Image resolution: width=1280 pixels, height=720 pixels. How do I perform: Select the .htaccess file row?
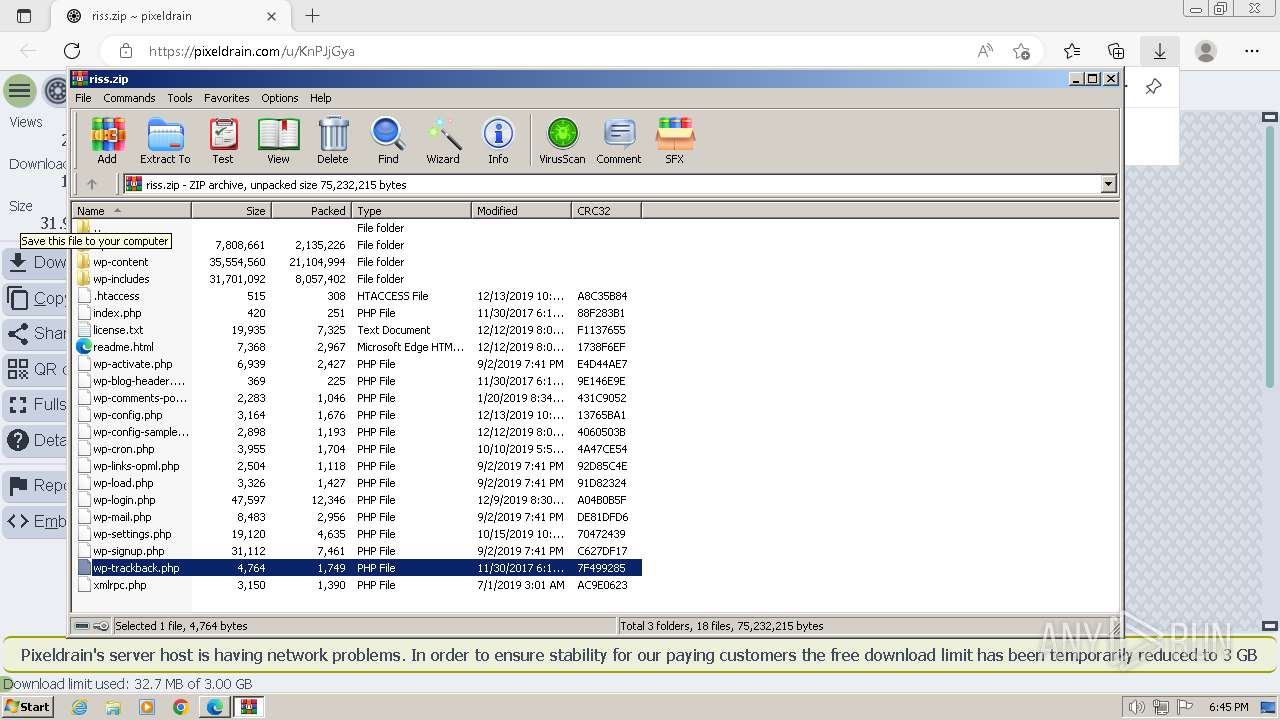coord(359,296)
